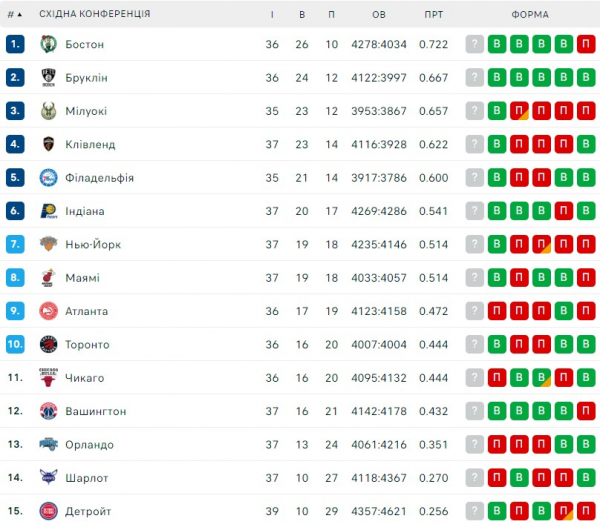
Task: Click the Toronto Raptors team logo
Action: click(49, 344)
